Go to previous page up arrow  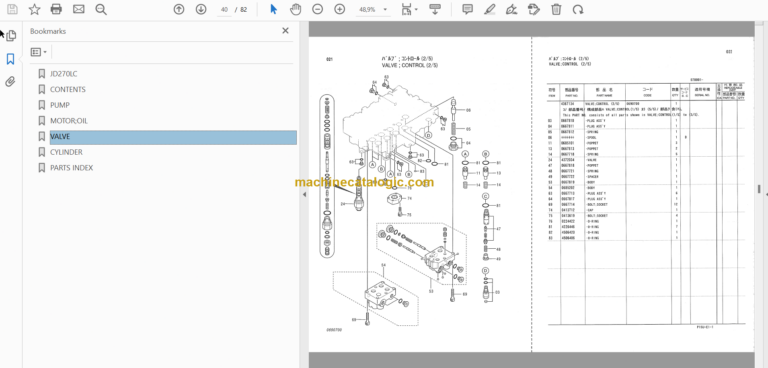pos(179,9)
